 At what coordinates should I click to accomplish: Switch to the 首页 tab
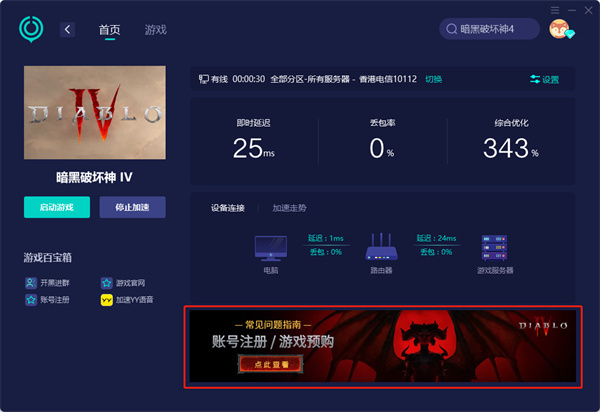click(x=109, y=30)
